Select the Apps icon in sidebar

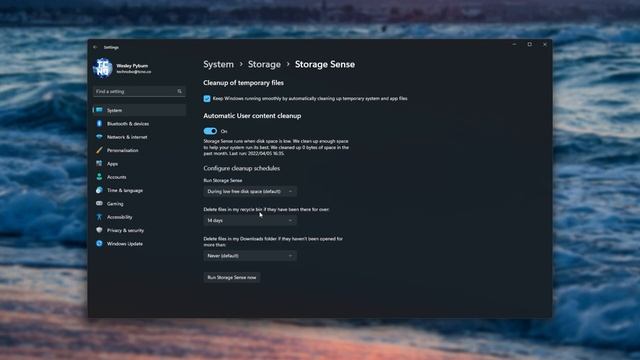click(x=99, y=164)
